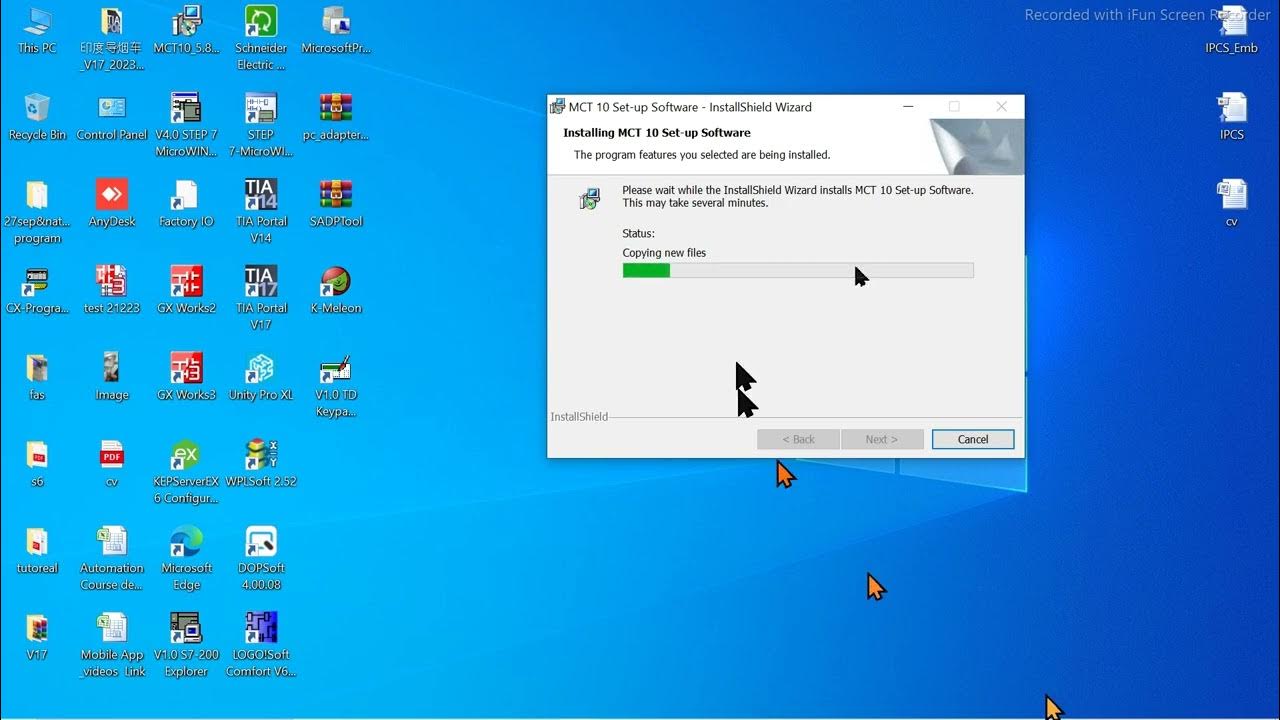1280x720 pixels.
Task: Launch AnyDesk from the desktop
Action: (x=112, y=204)
